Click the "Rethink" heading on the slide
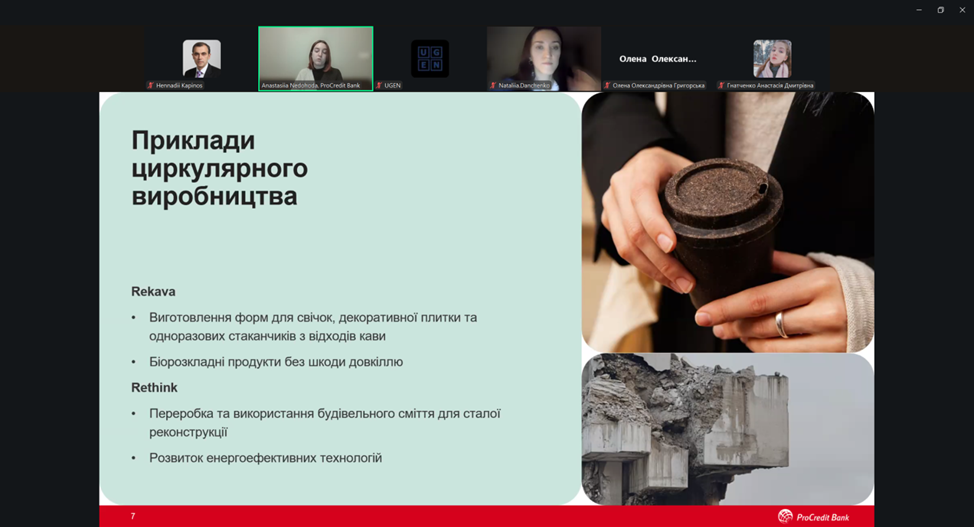 coord(154,387)
